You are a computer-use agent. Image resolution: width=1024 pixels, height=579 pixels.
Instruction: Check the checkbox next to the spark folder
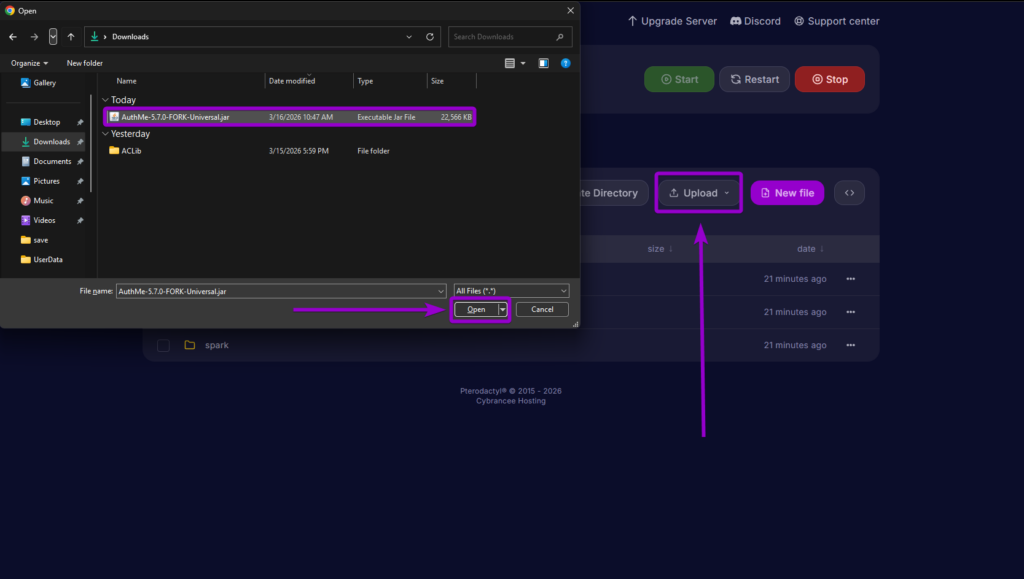pos(163,344)
